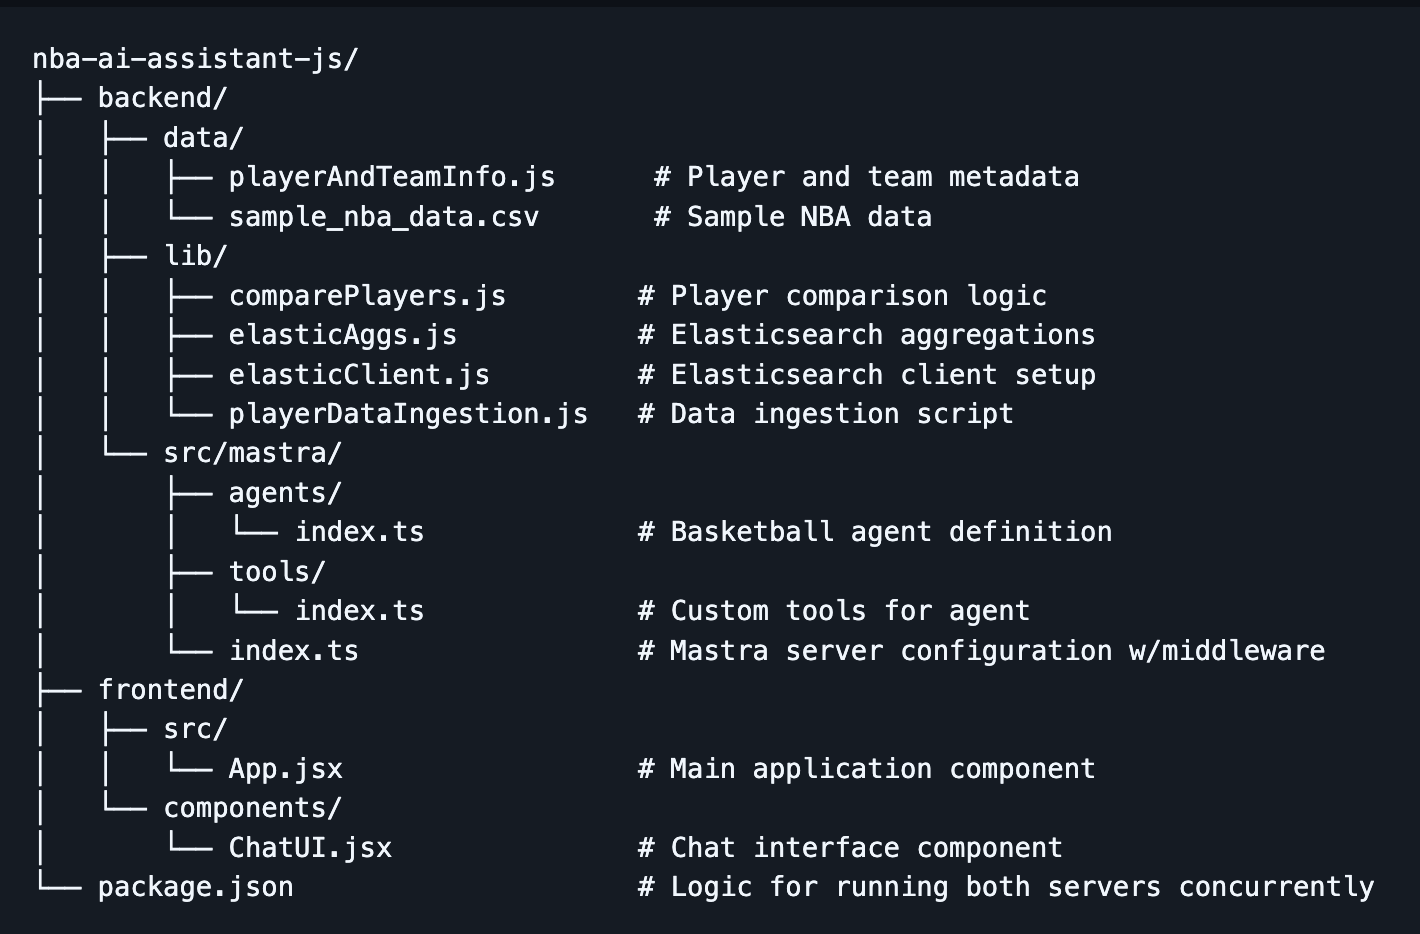This screenshot has height=934, width=1420.
Task: Select the lib/ folder entry
Action: [195, 256]
